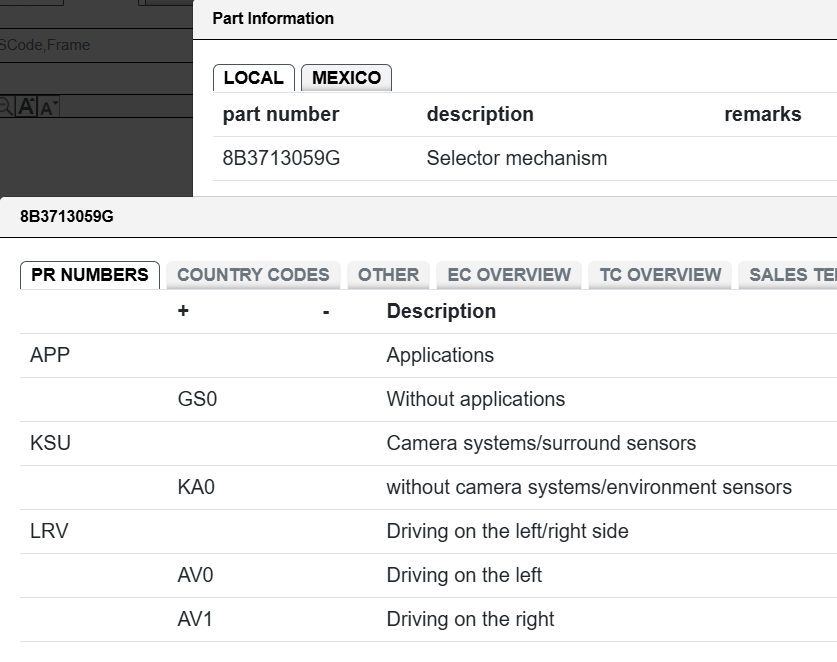Click the decrease font size icon
The height and width of the screenshot is (662, 837).
pyautogui.click(x=48, y=107)
